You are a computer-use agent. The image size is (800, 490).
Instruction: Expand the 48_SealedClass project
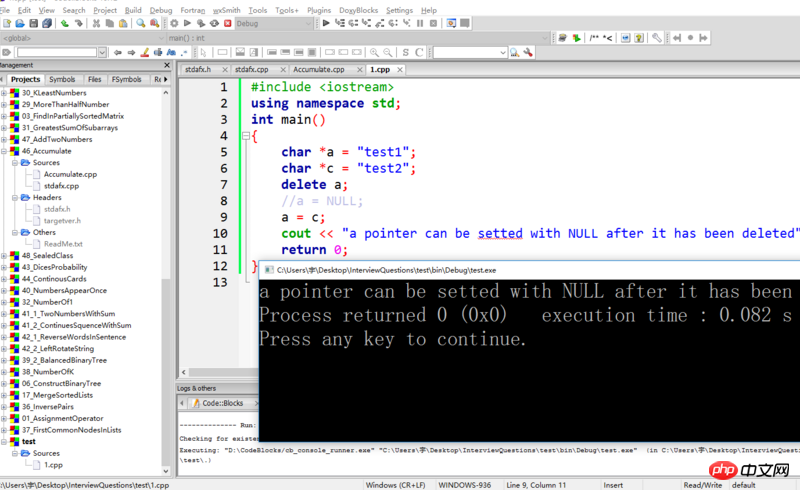coord(4,256)
